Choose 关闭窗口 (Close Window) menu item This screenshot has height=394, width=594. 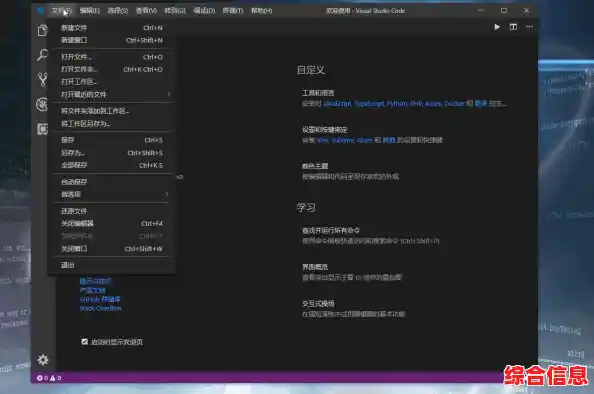tap(111, 249)
